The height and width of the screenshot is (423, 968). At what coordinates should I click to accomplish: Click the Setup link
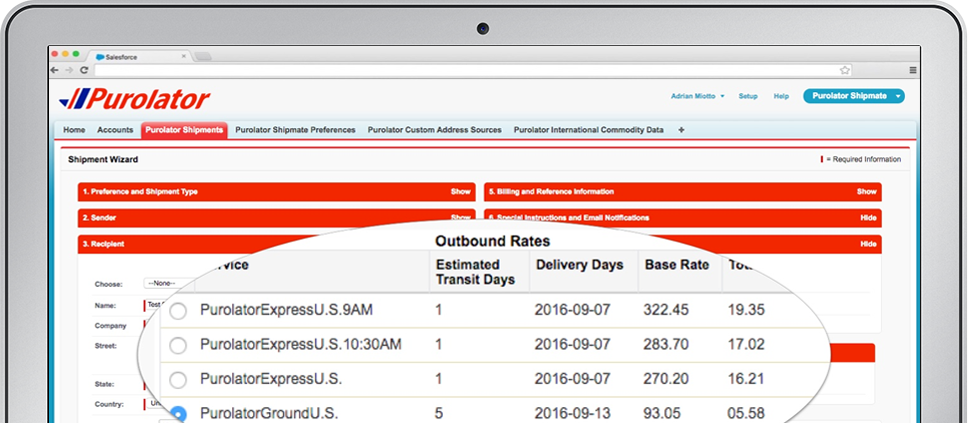pyautogui.click(x=748, y=97)
